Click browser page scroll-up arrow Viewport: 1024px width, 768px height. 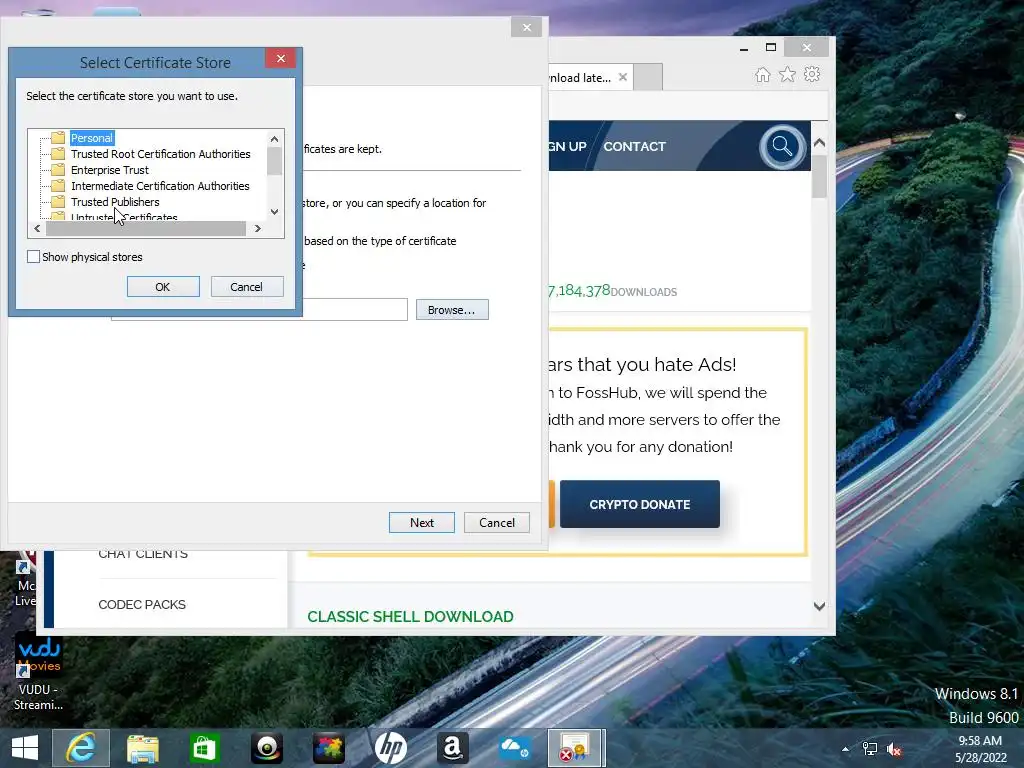pyautogui.click(x=820, y=142)
